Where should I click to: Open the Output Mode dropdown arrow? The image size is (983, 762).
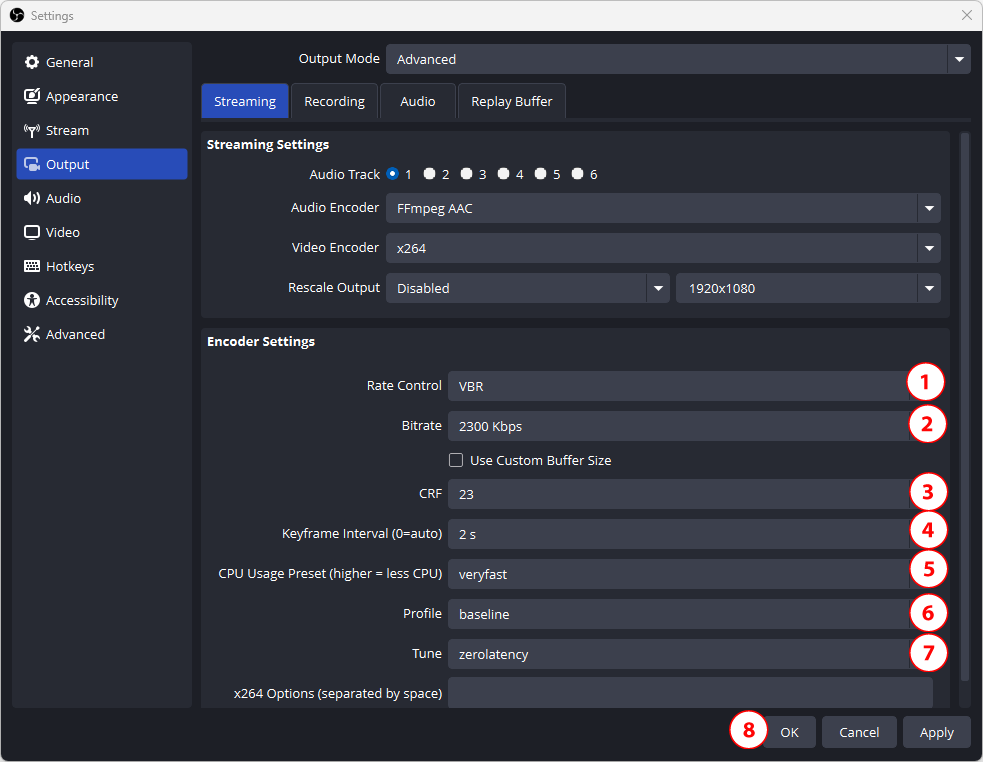(x=959, y=59)
